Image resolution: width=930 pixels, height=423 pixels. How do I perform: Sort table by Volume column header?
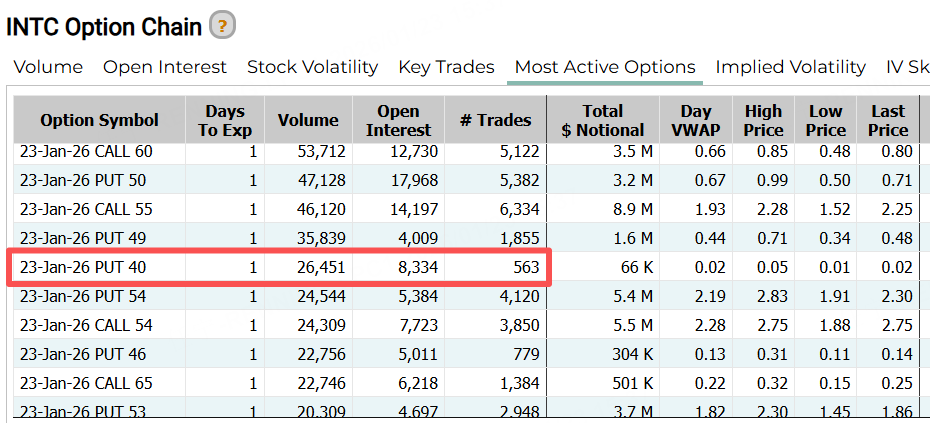point(308,120)
